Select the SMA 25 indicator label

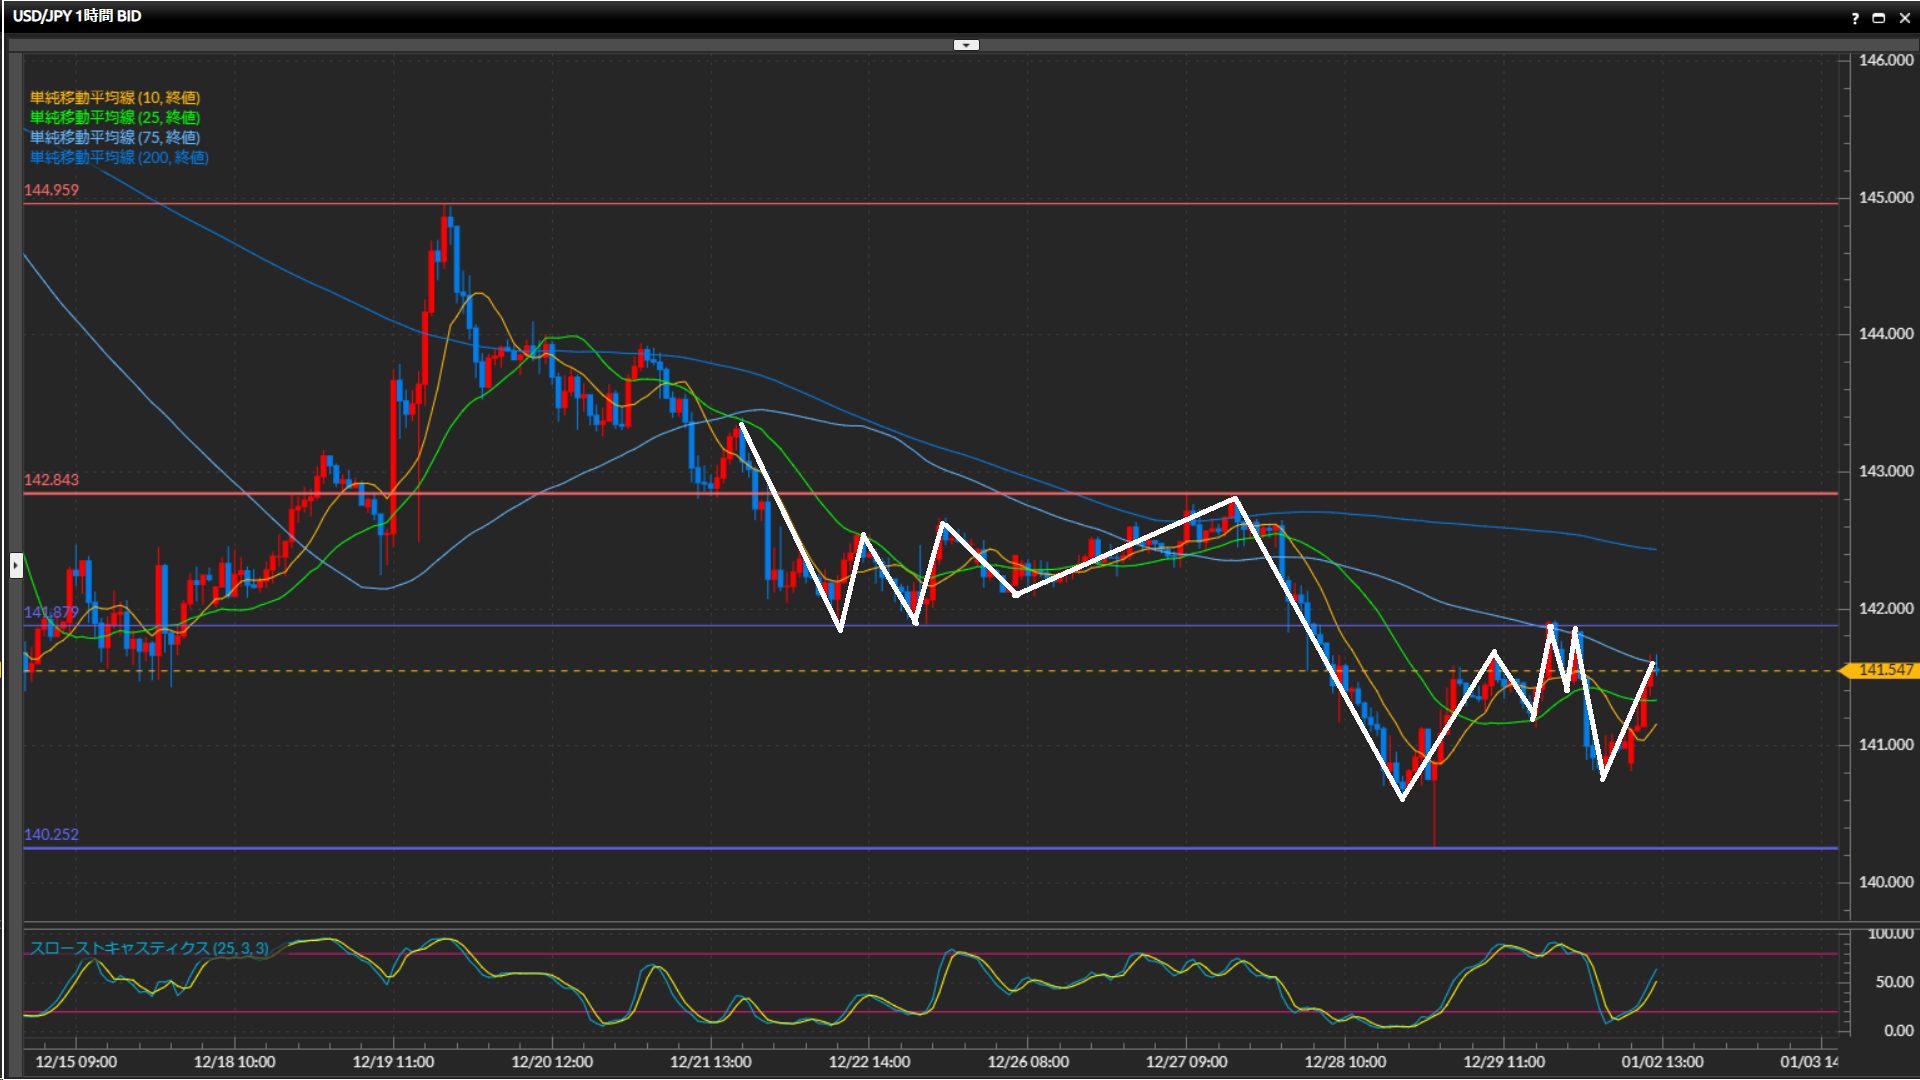click(115, 117)
